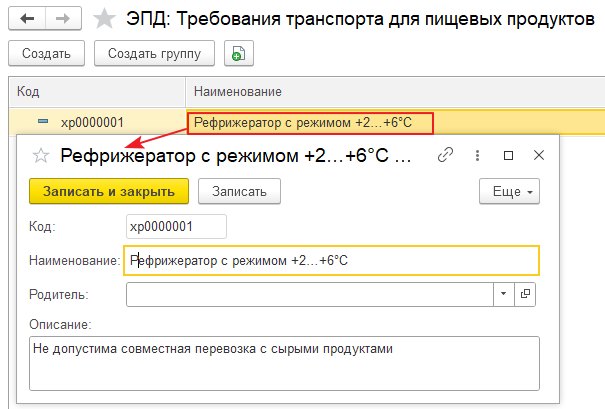
Task: Click into the Родитель input field
Action: click(x=309, y=294)
